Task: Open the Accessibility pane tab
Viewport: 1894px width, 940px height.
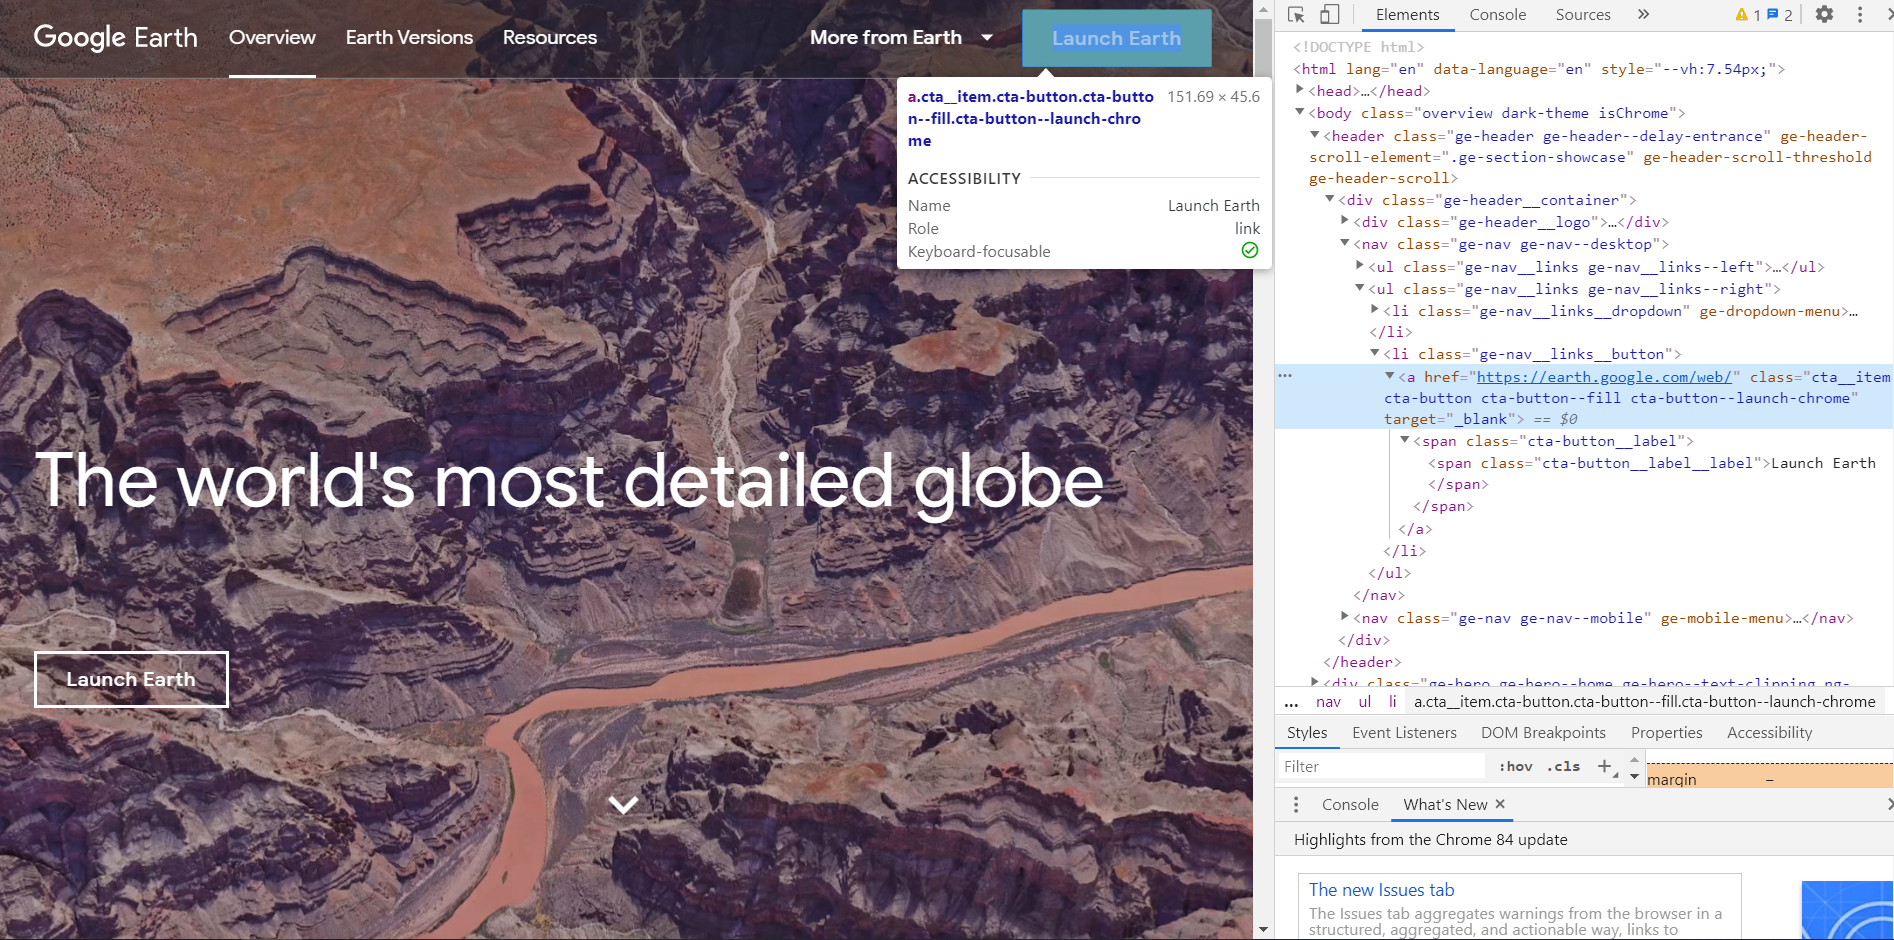Action: tap(1769, 733)
